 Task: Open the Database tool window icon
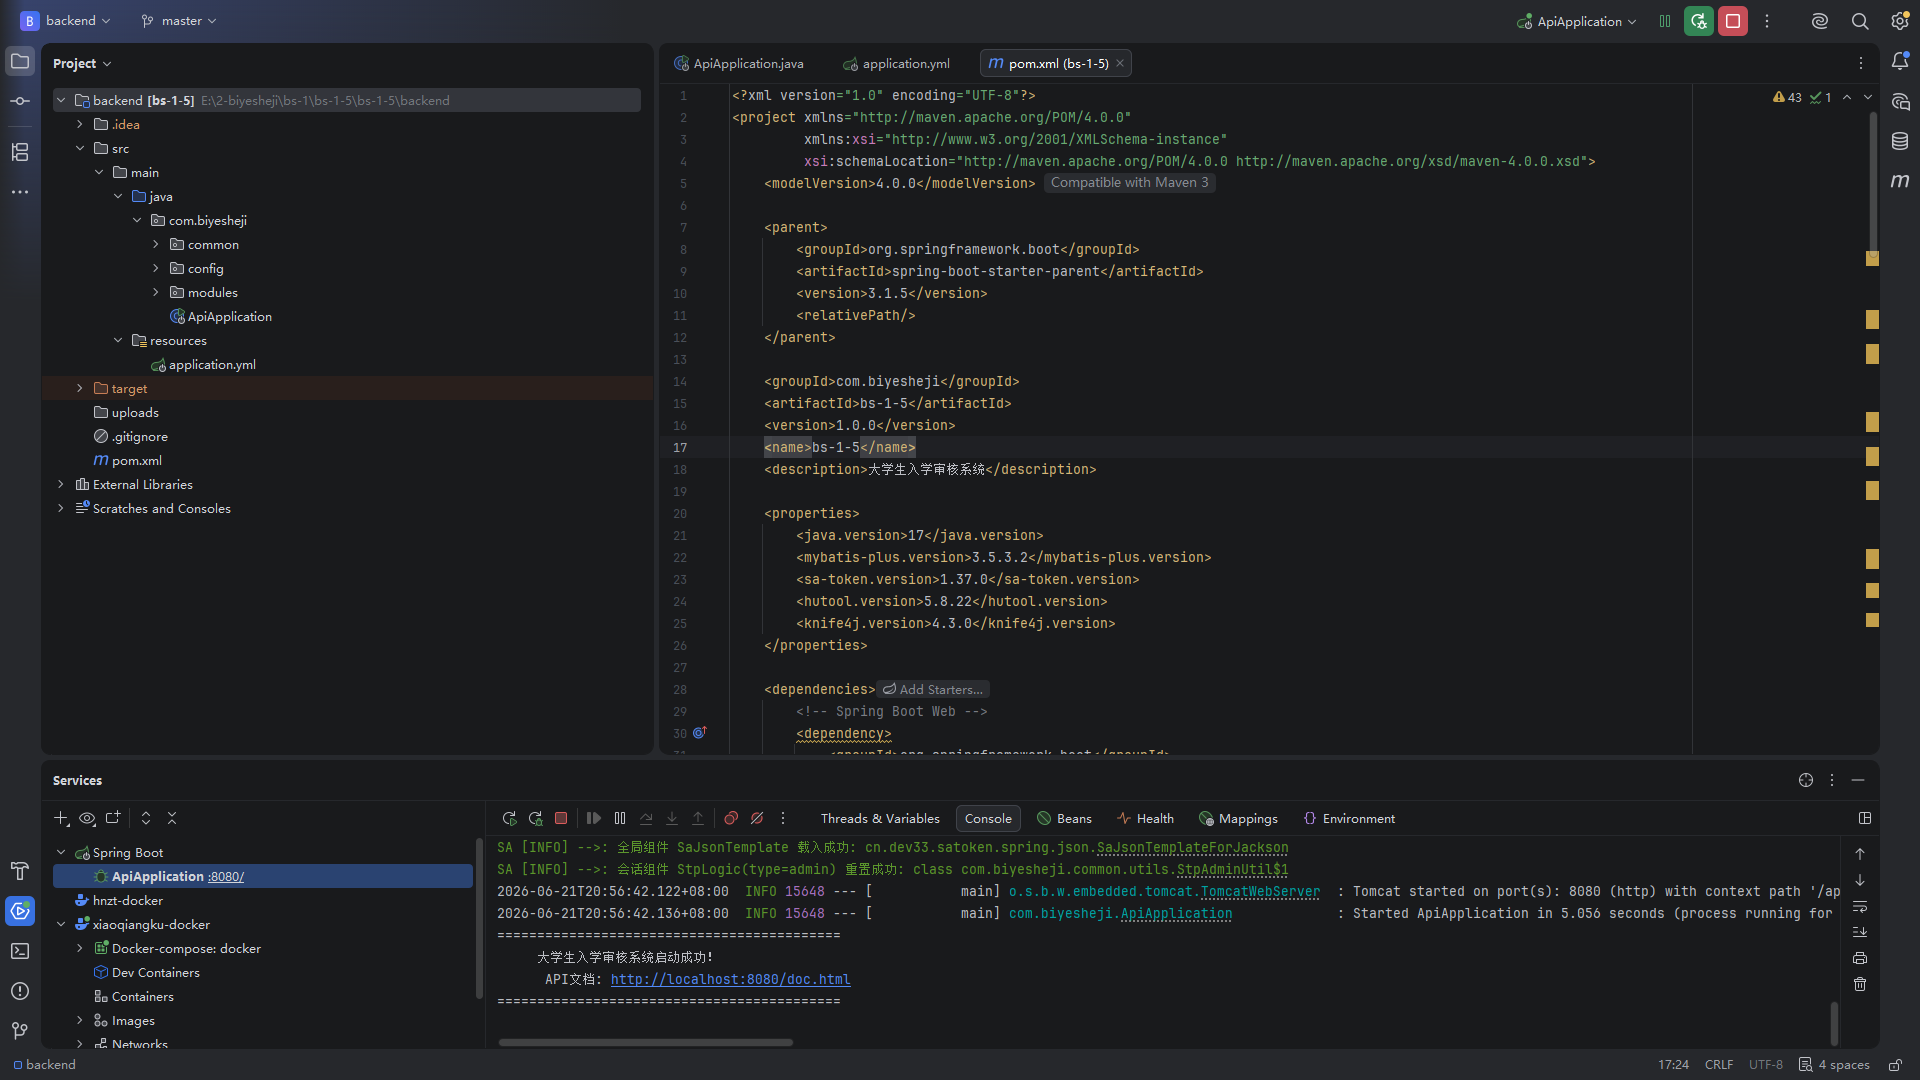point(1900,141)
